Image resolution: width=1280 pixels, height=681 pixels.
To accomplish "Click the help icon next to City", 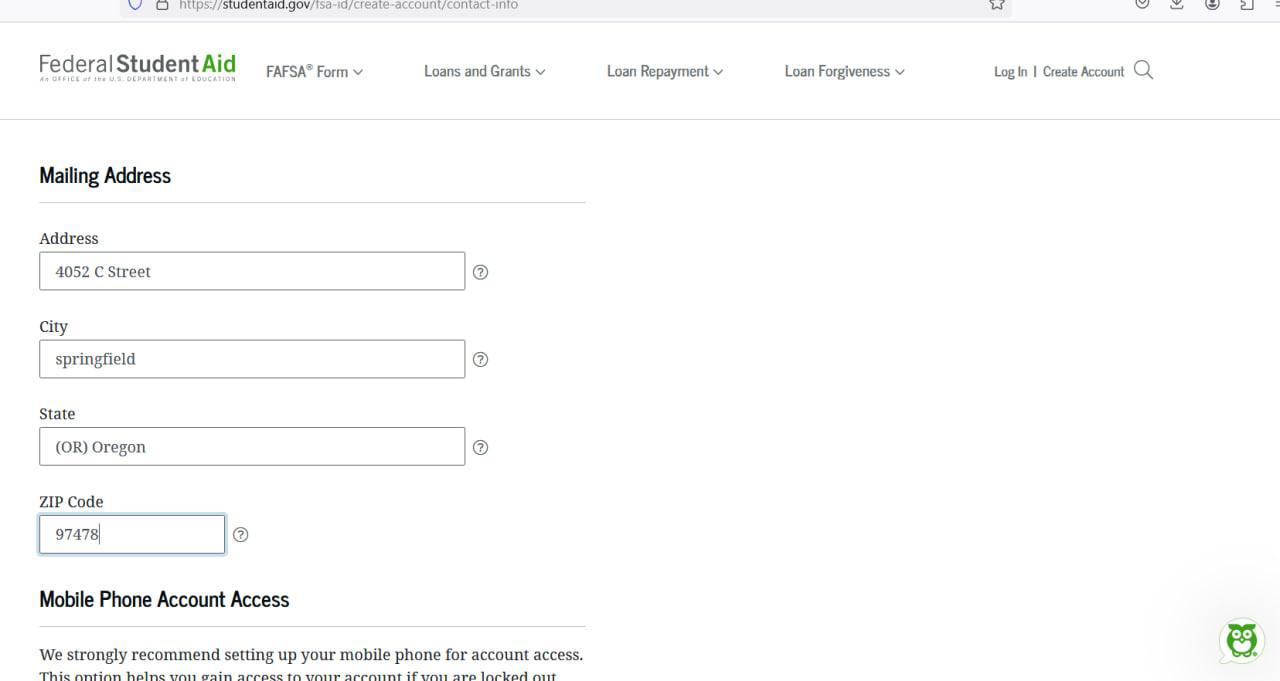I will [480, 359].
